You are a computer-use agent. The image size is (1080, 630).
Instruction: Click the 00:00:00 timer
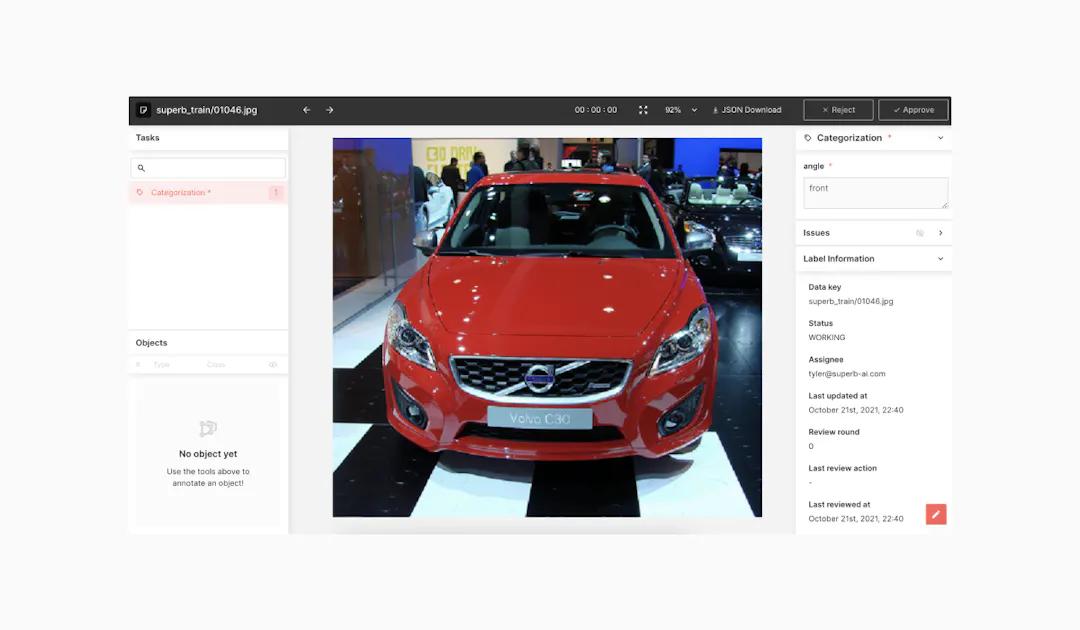(596, 110)
